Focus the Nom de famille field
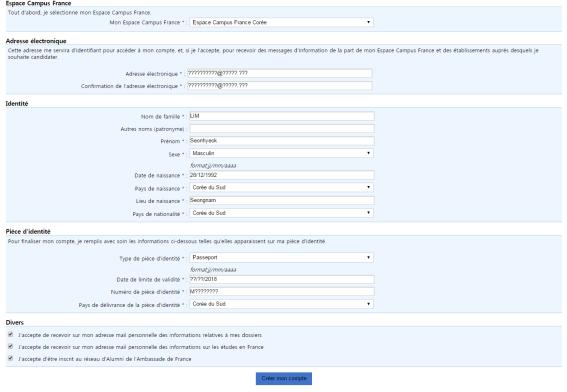 point(282,116)
